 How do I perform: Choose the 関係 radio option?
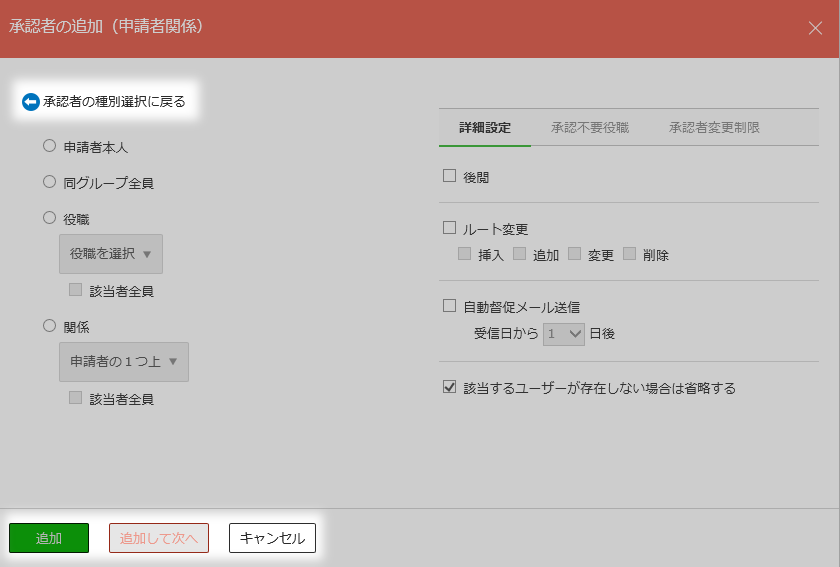coord(49,326)
